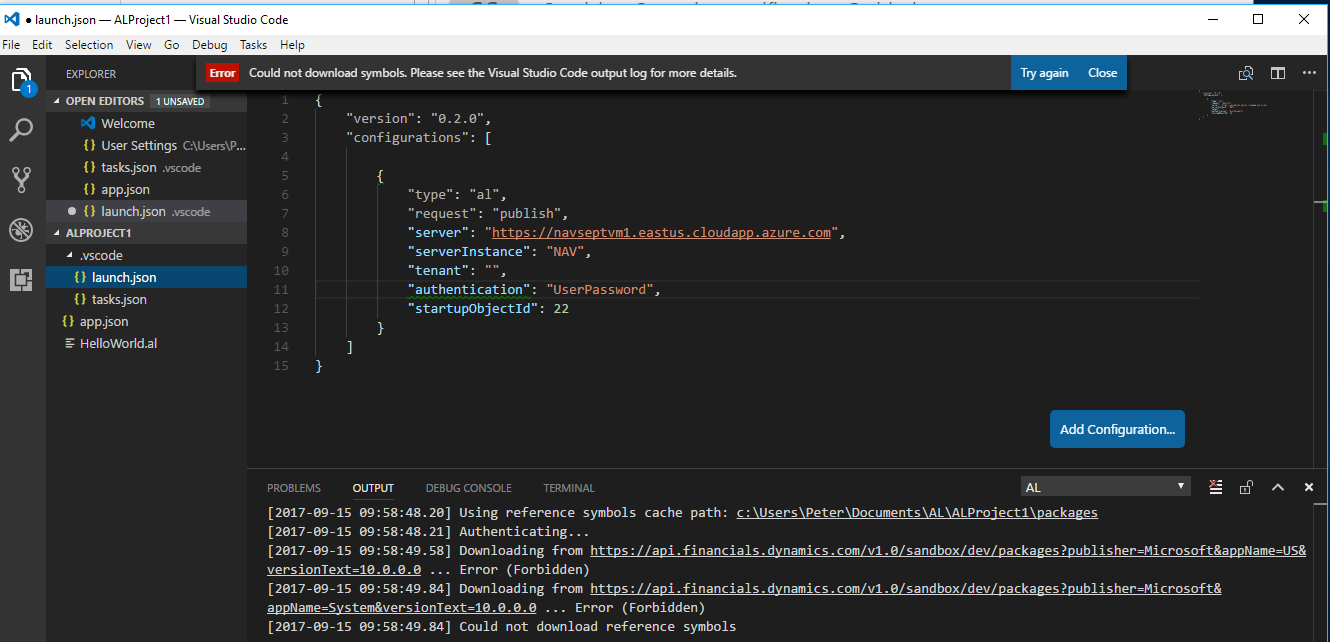Click the red Error label in notification

[x=222, y=73]
